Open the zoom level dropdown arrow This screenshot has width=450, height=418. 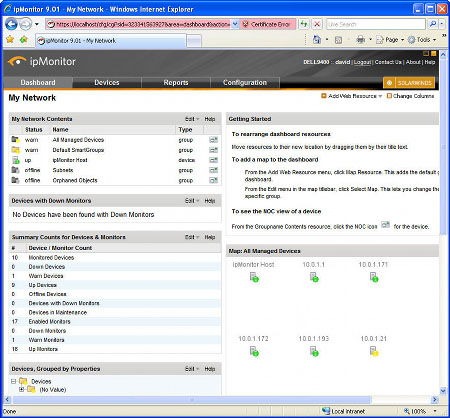435,411
